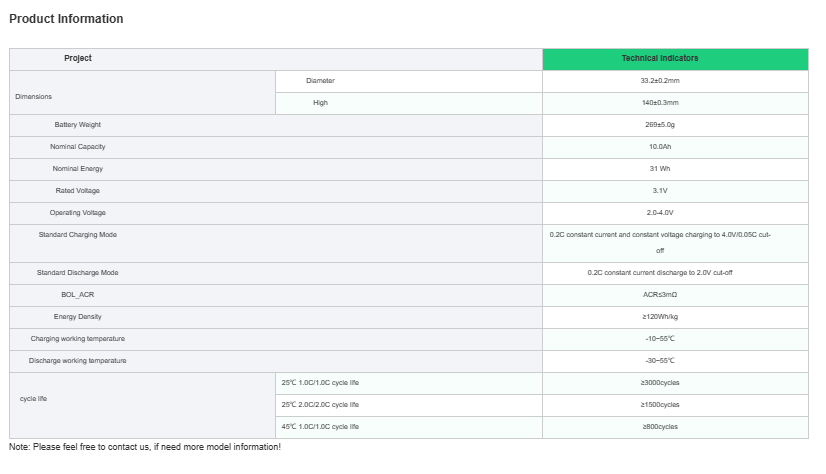Viewport: 826px width, 474px height.
Task: Select the Standard Charging Mode label
Action: click(x=78, y=235)
